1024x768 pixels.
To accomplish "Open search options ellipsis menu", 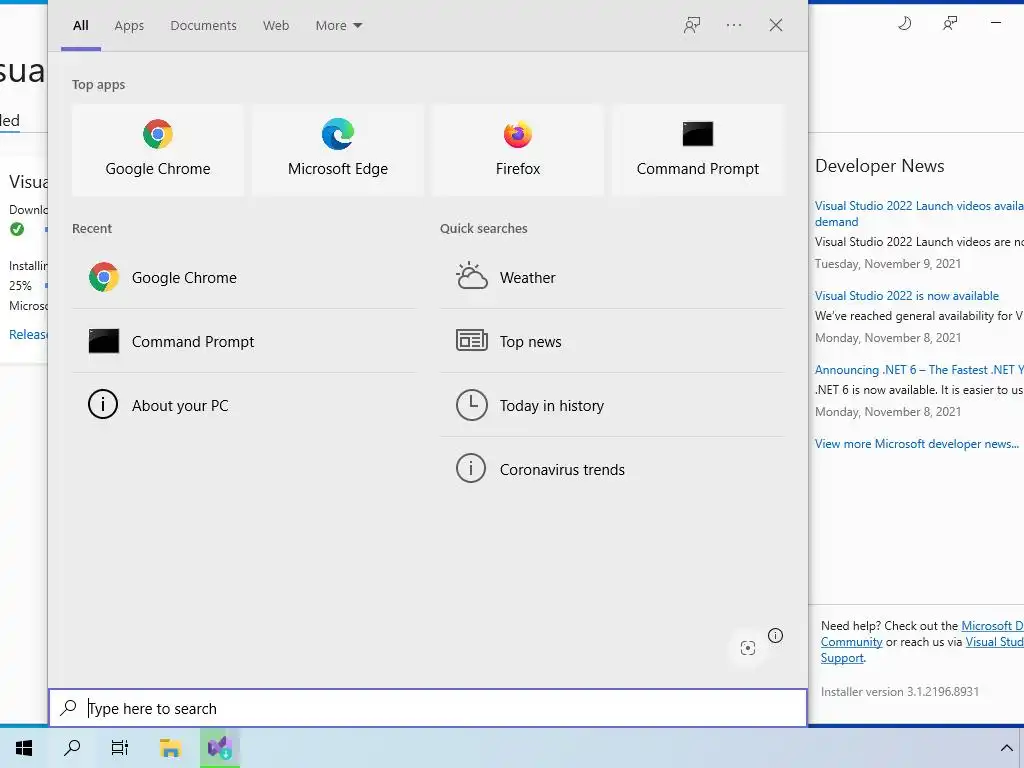I will 733,25.
